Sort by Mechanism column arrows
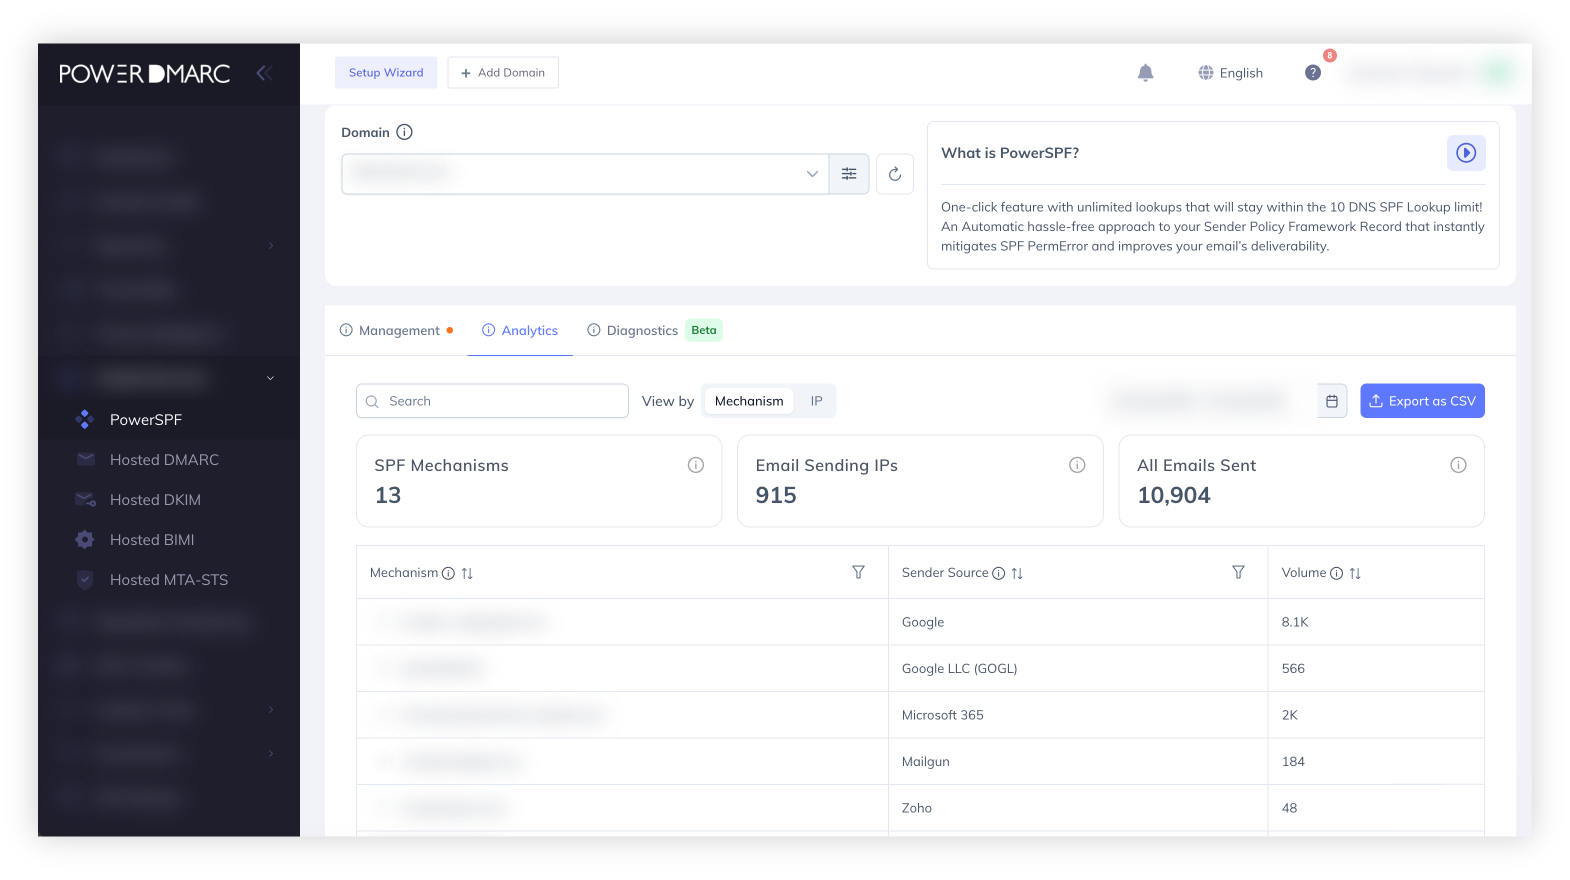The height and width of the screenshot is (880, 1570). pos(467,573)
